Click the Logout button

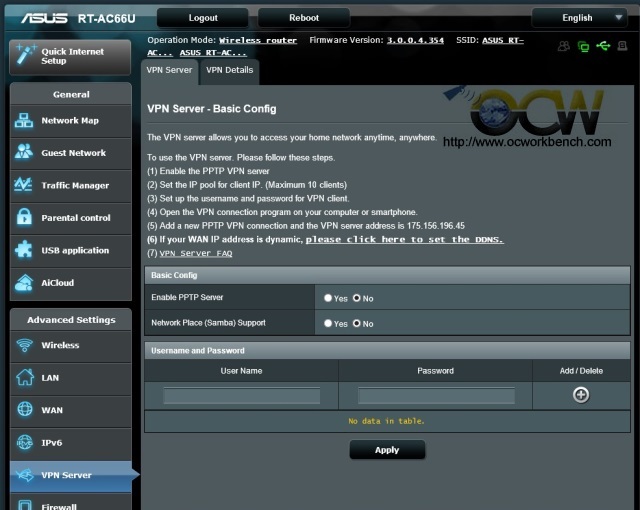tap(203, 18)
